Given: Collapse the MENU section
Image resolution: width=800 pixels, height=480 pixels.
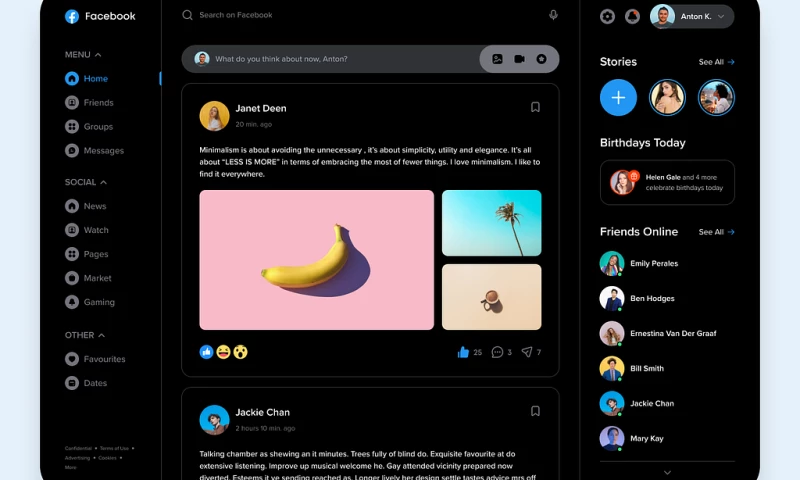Looking at the screenshot, I should [x=98, y=55].
